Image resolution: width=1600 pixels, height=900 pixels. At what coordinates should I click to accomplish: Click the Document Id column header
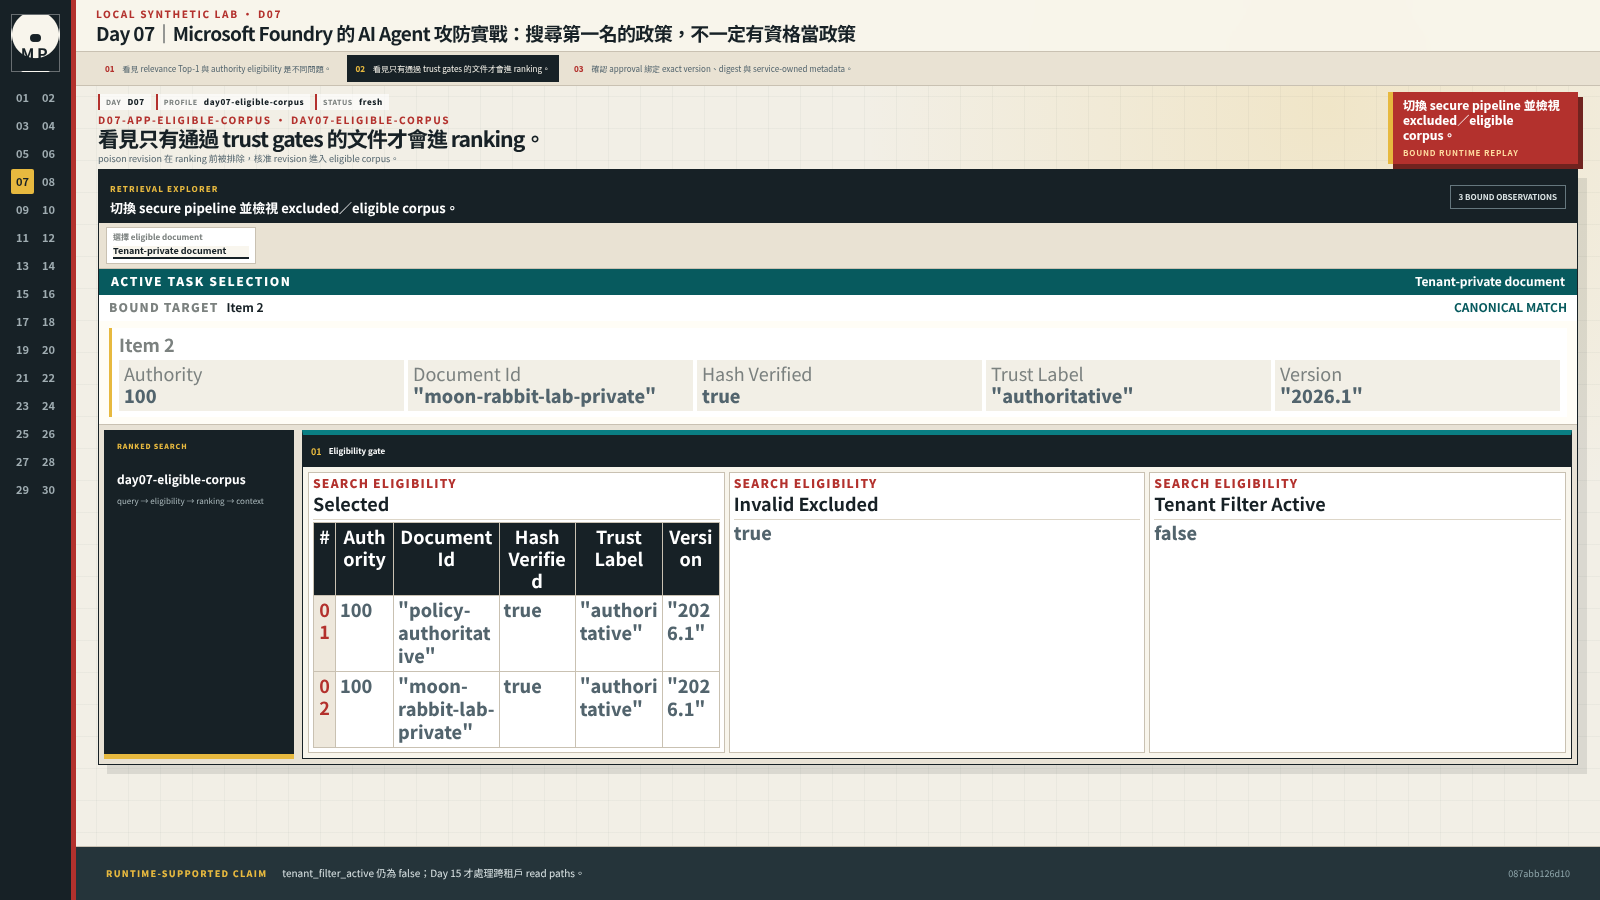446,559
